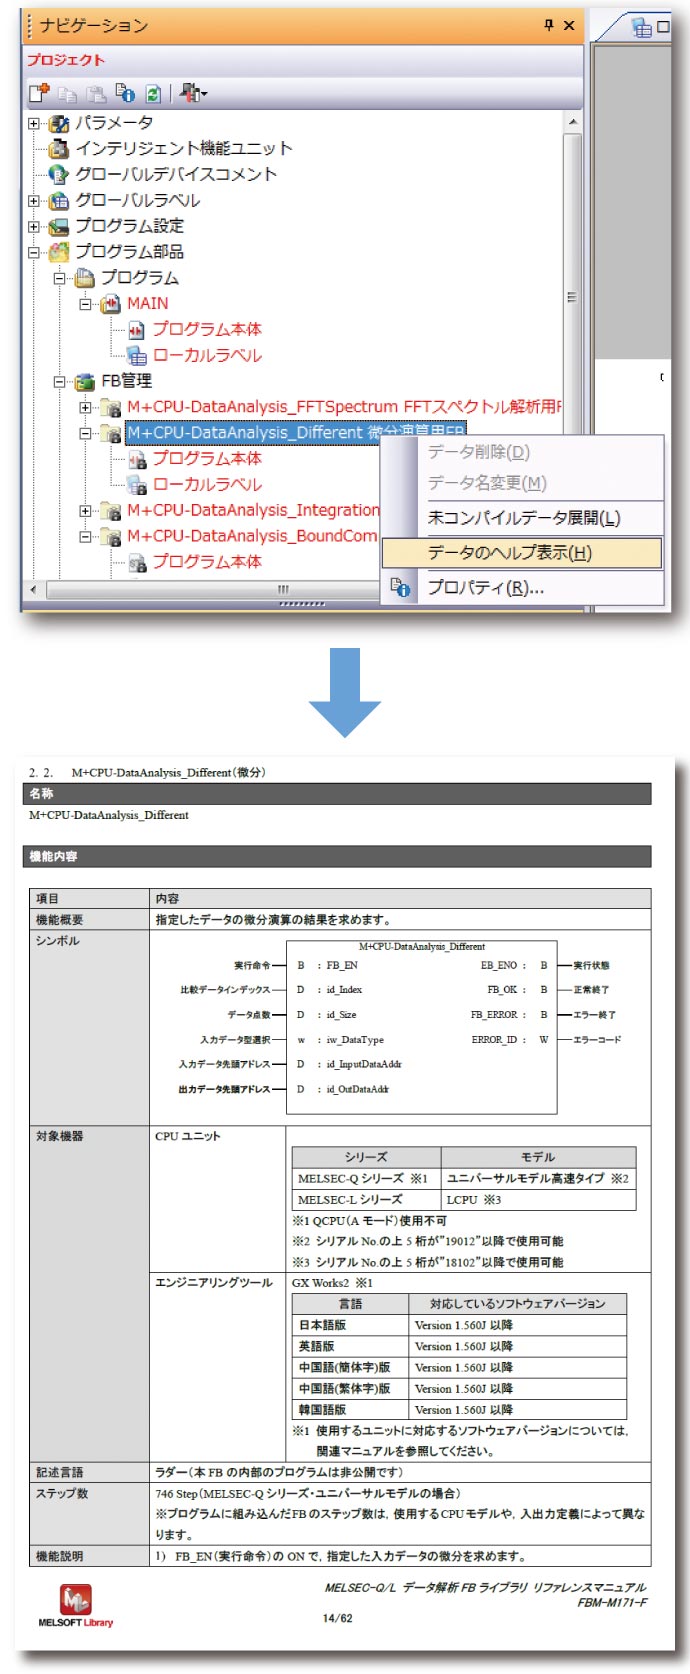690x1674 pixels.
Task: Collapse the DataAnalysis_BoundCom node
Action: (86, 537)
